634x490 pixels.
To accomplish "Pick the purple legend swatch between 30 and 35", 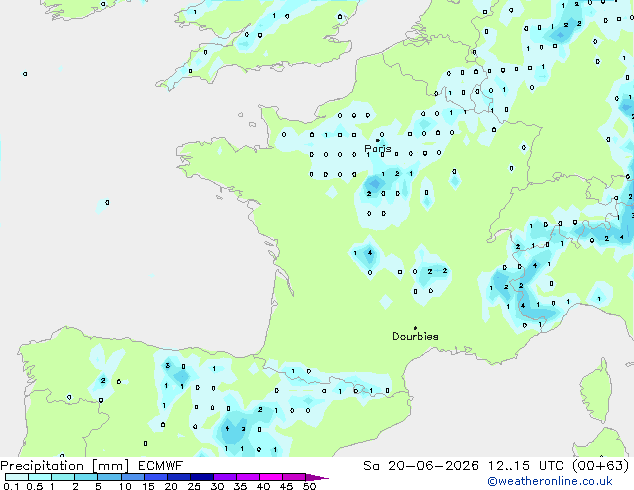I will coord(225,477).
